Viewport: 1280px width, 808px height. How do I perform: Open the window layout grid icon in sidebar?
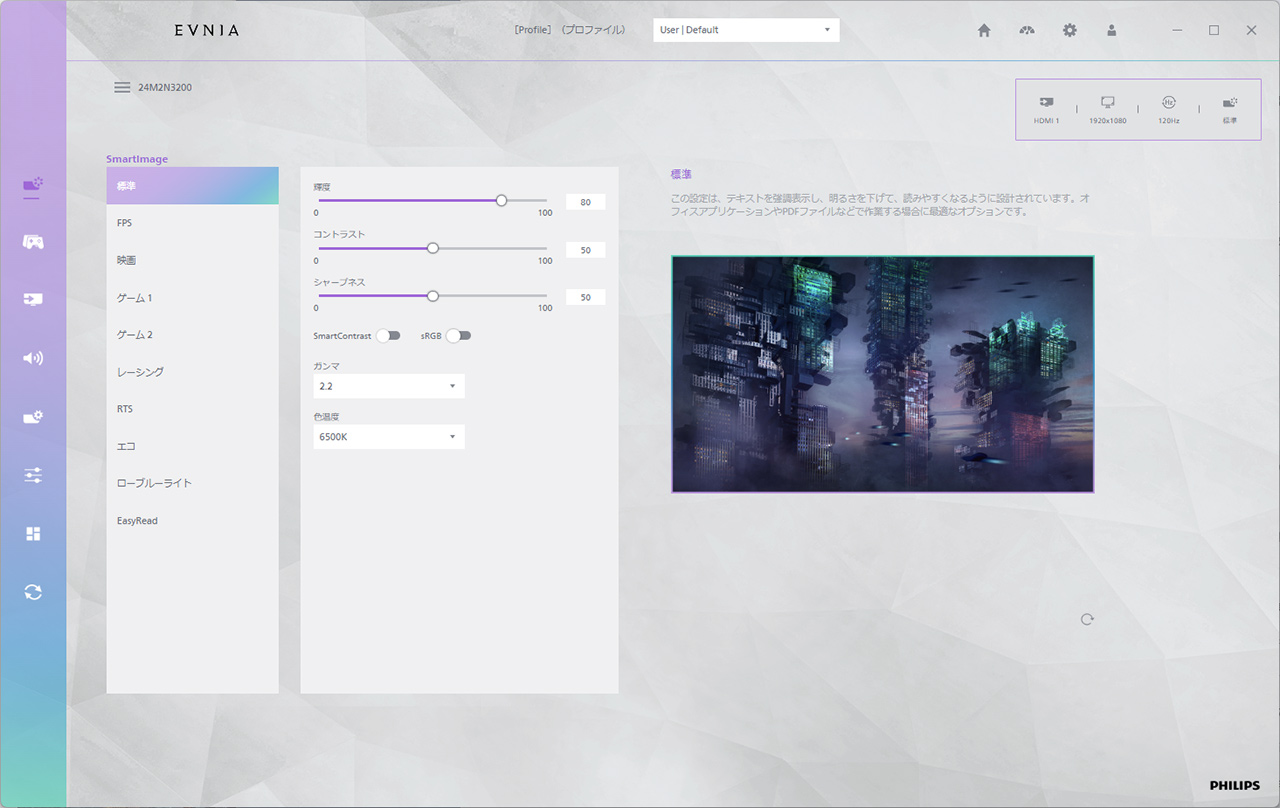(x=33, y=534)
